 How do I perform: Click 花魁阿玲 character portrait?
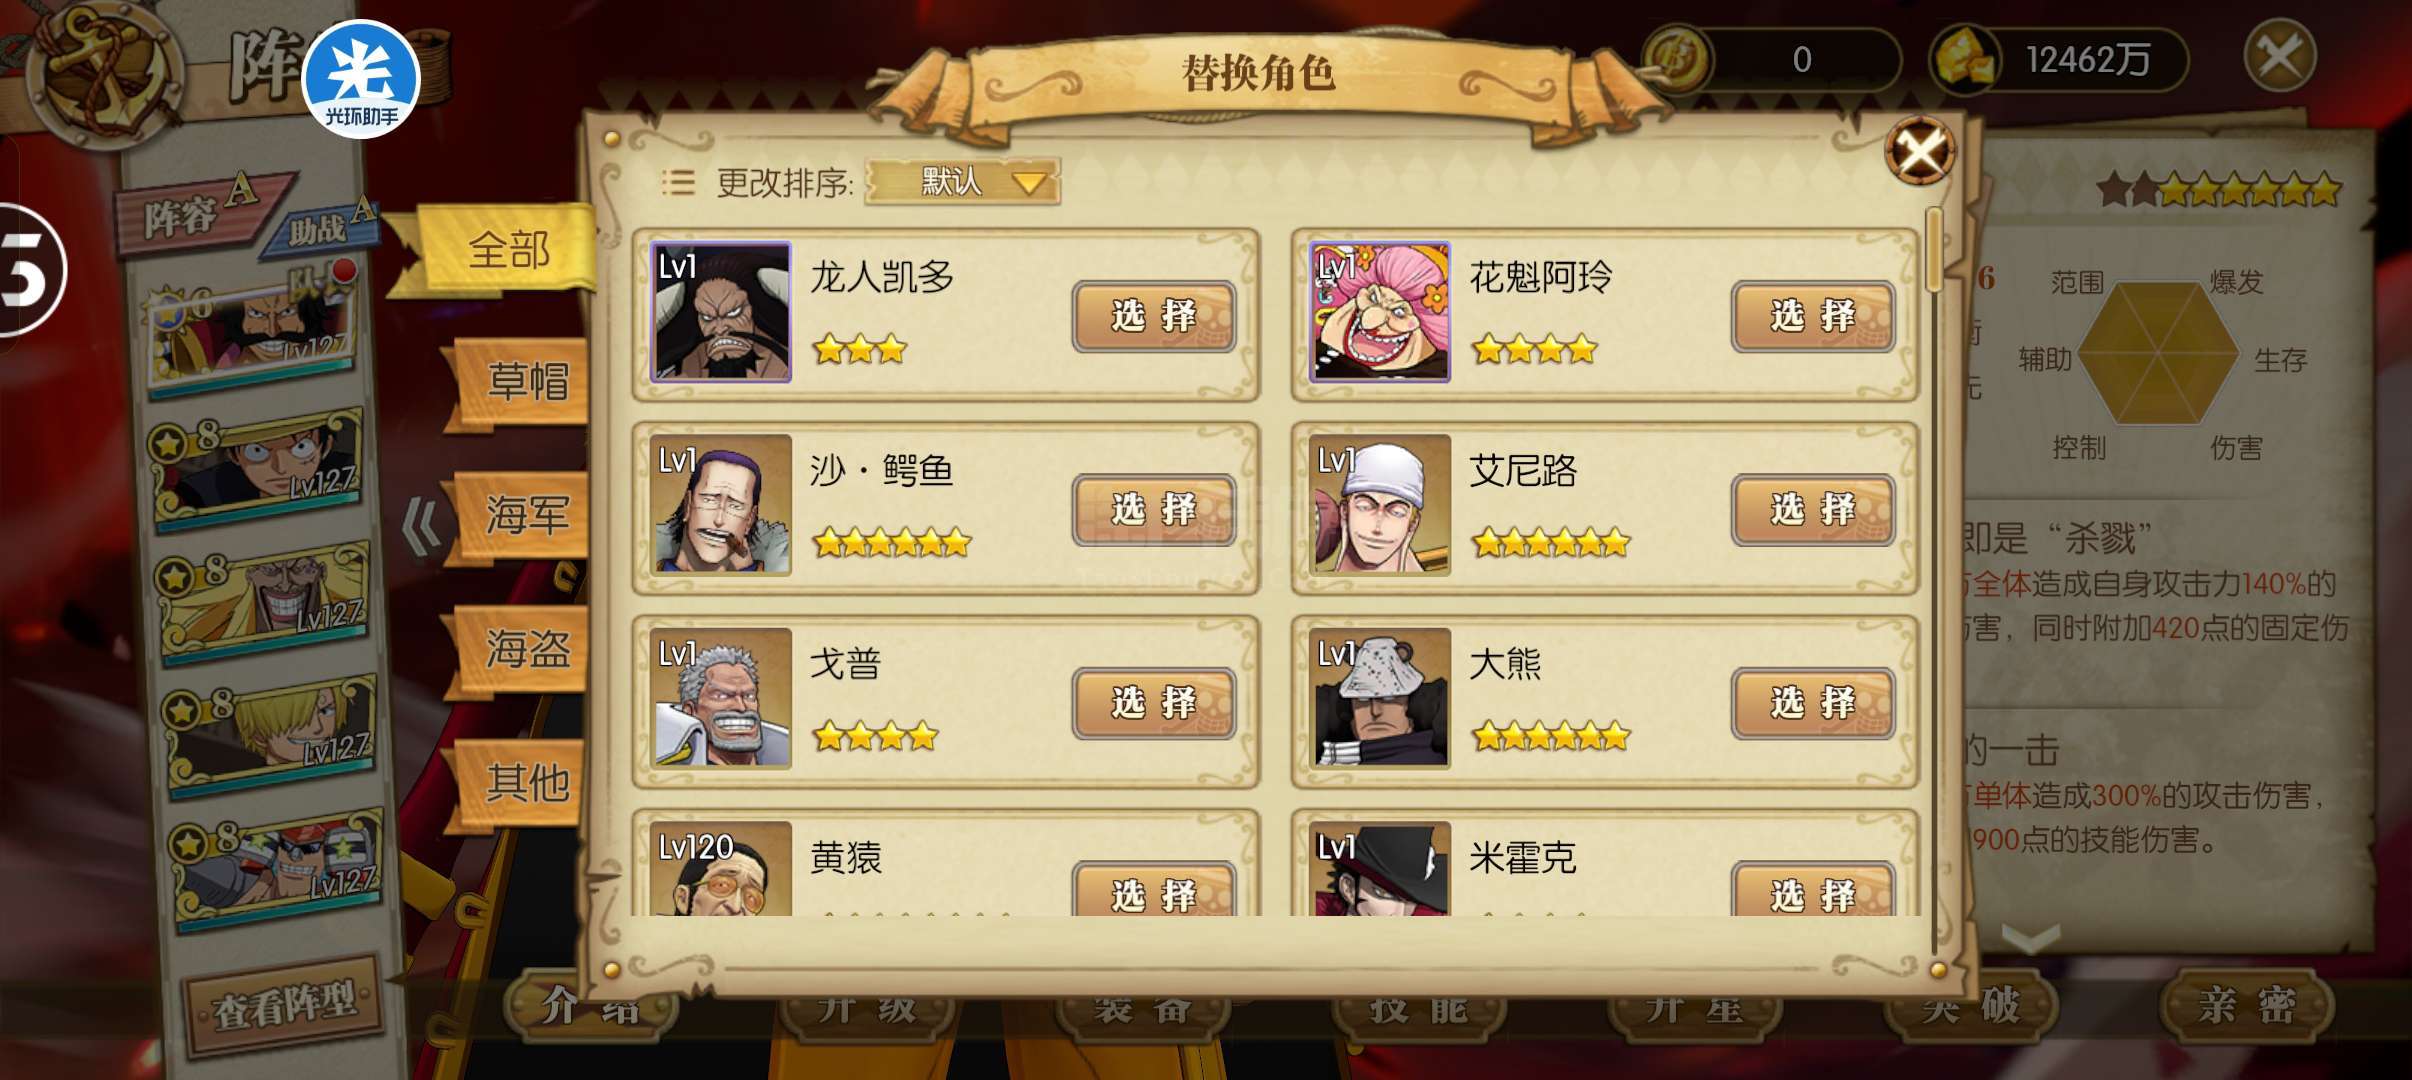pos(1380,311)
